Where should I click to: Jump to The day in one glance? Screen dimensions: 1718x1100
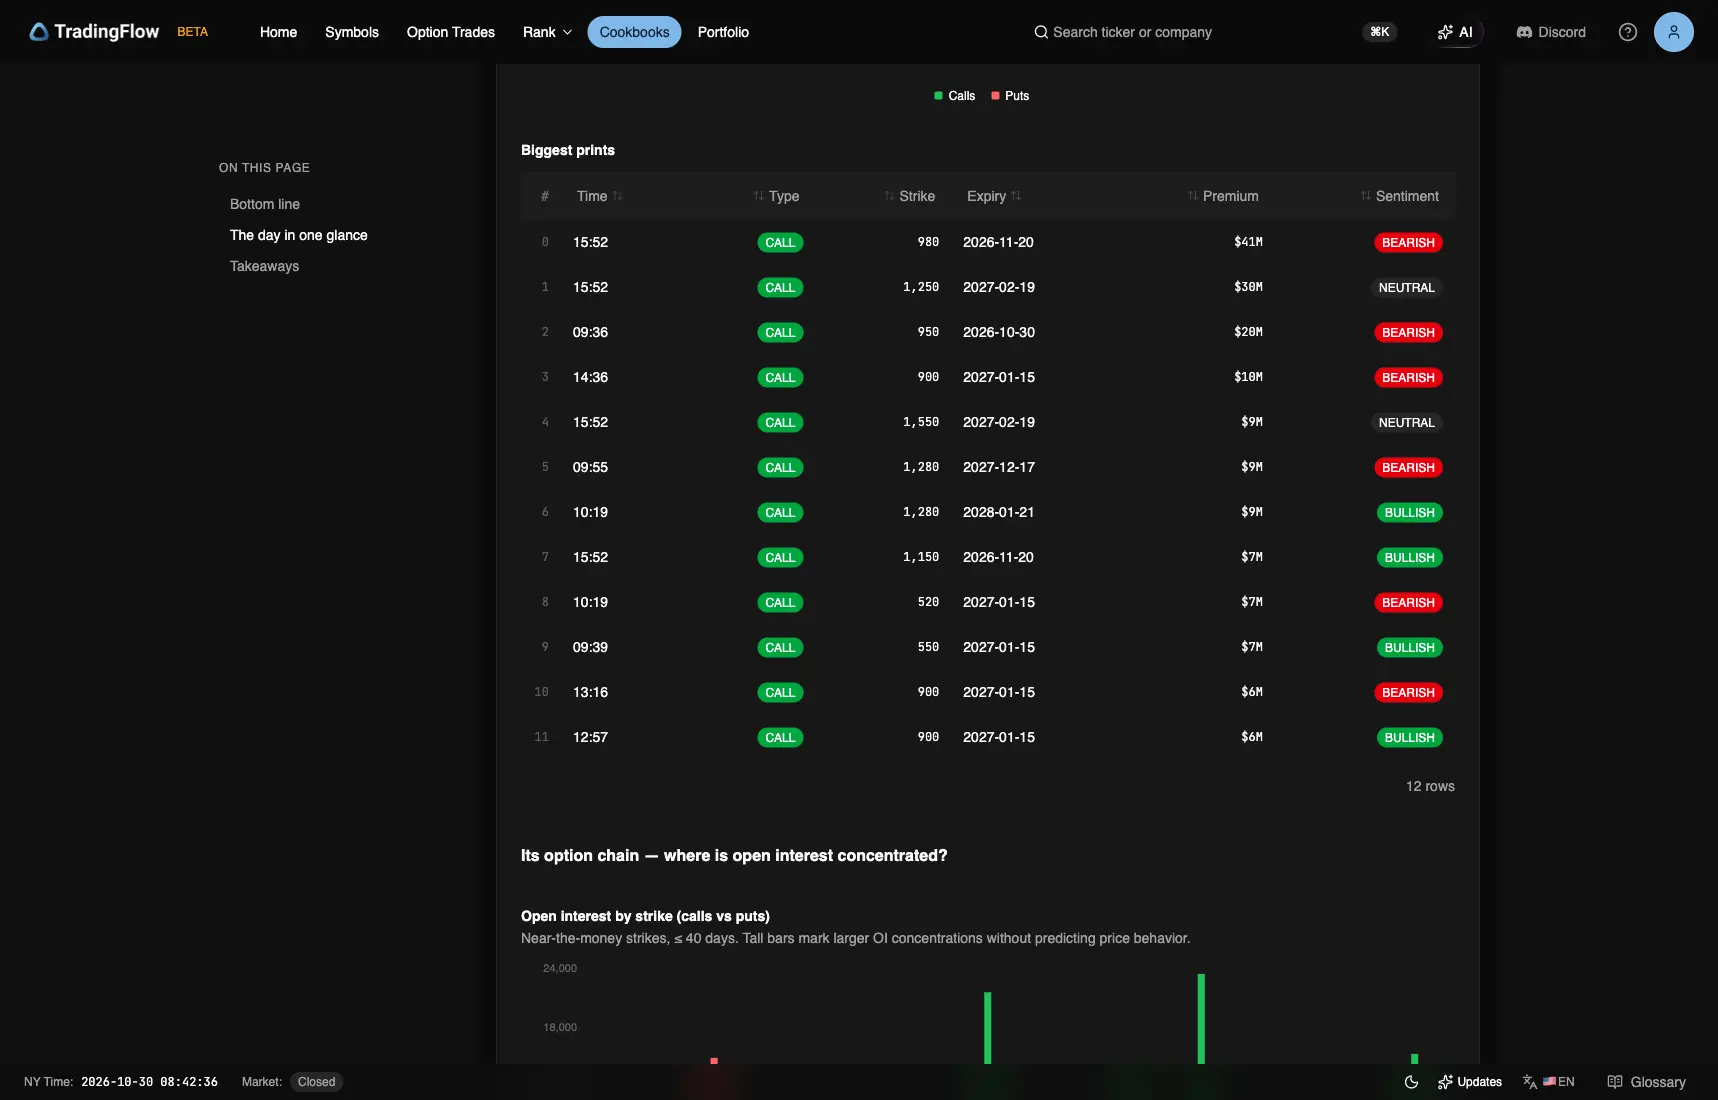[x=299, y=235]
